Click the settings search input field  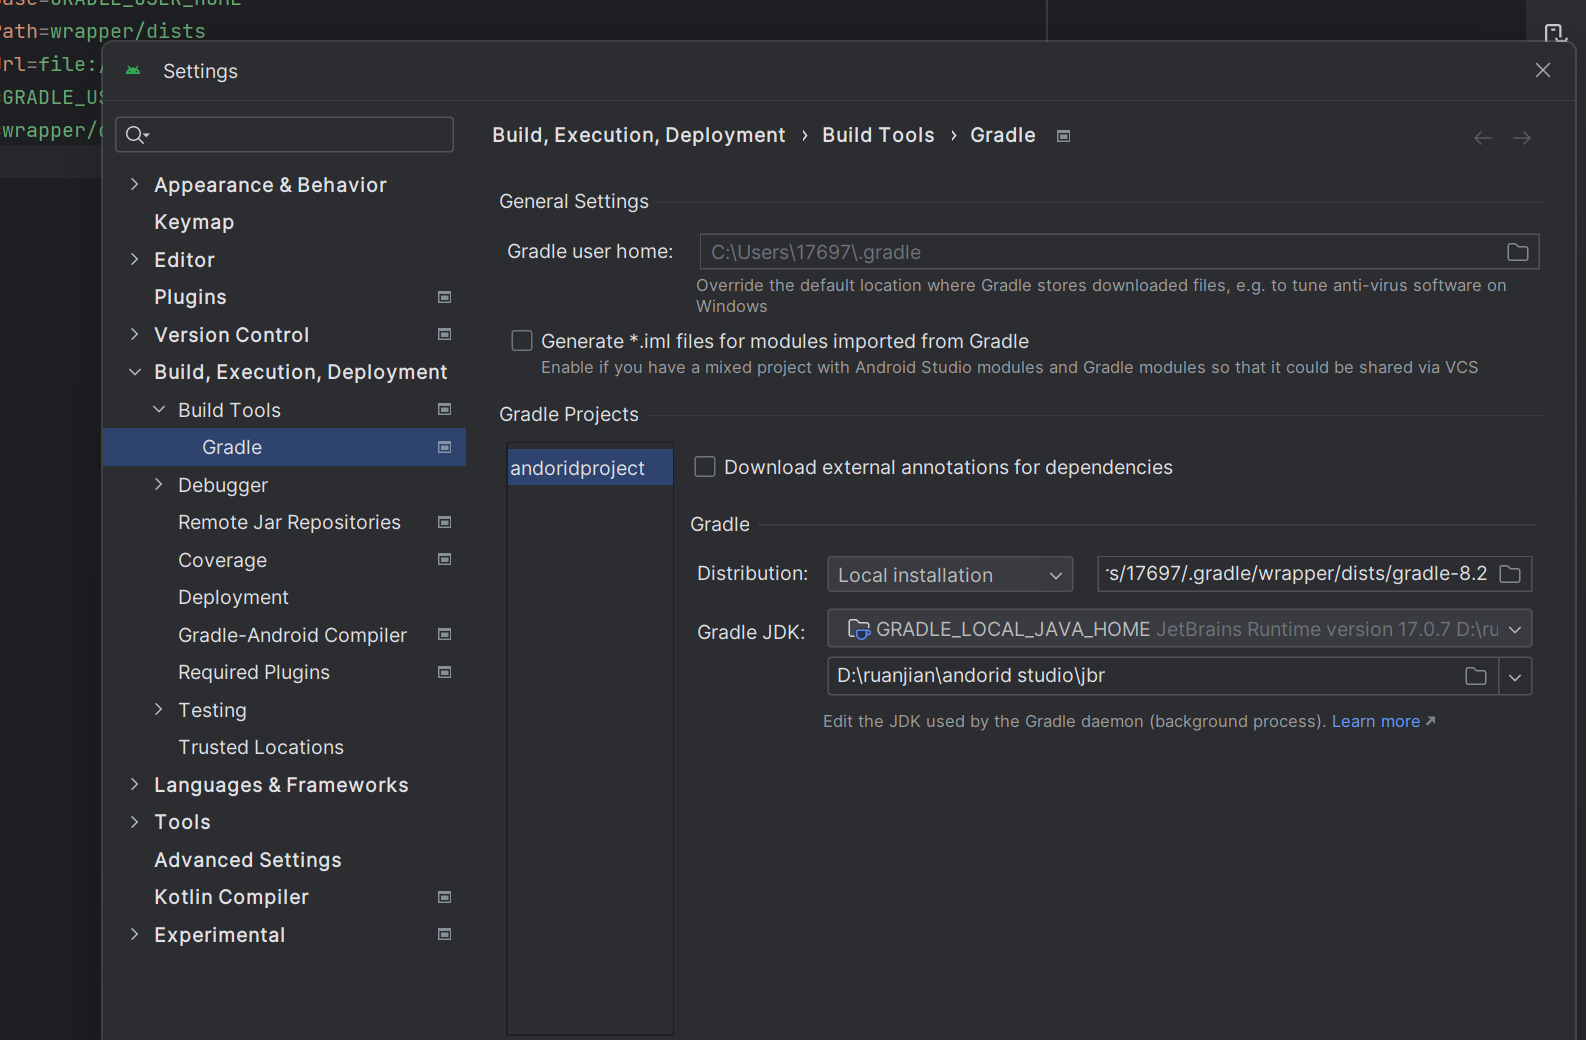[x=285, y=135]
